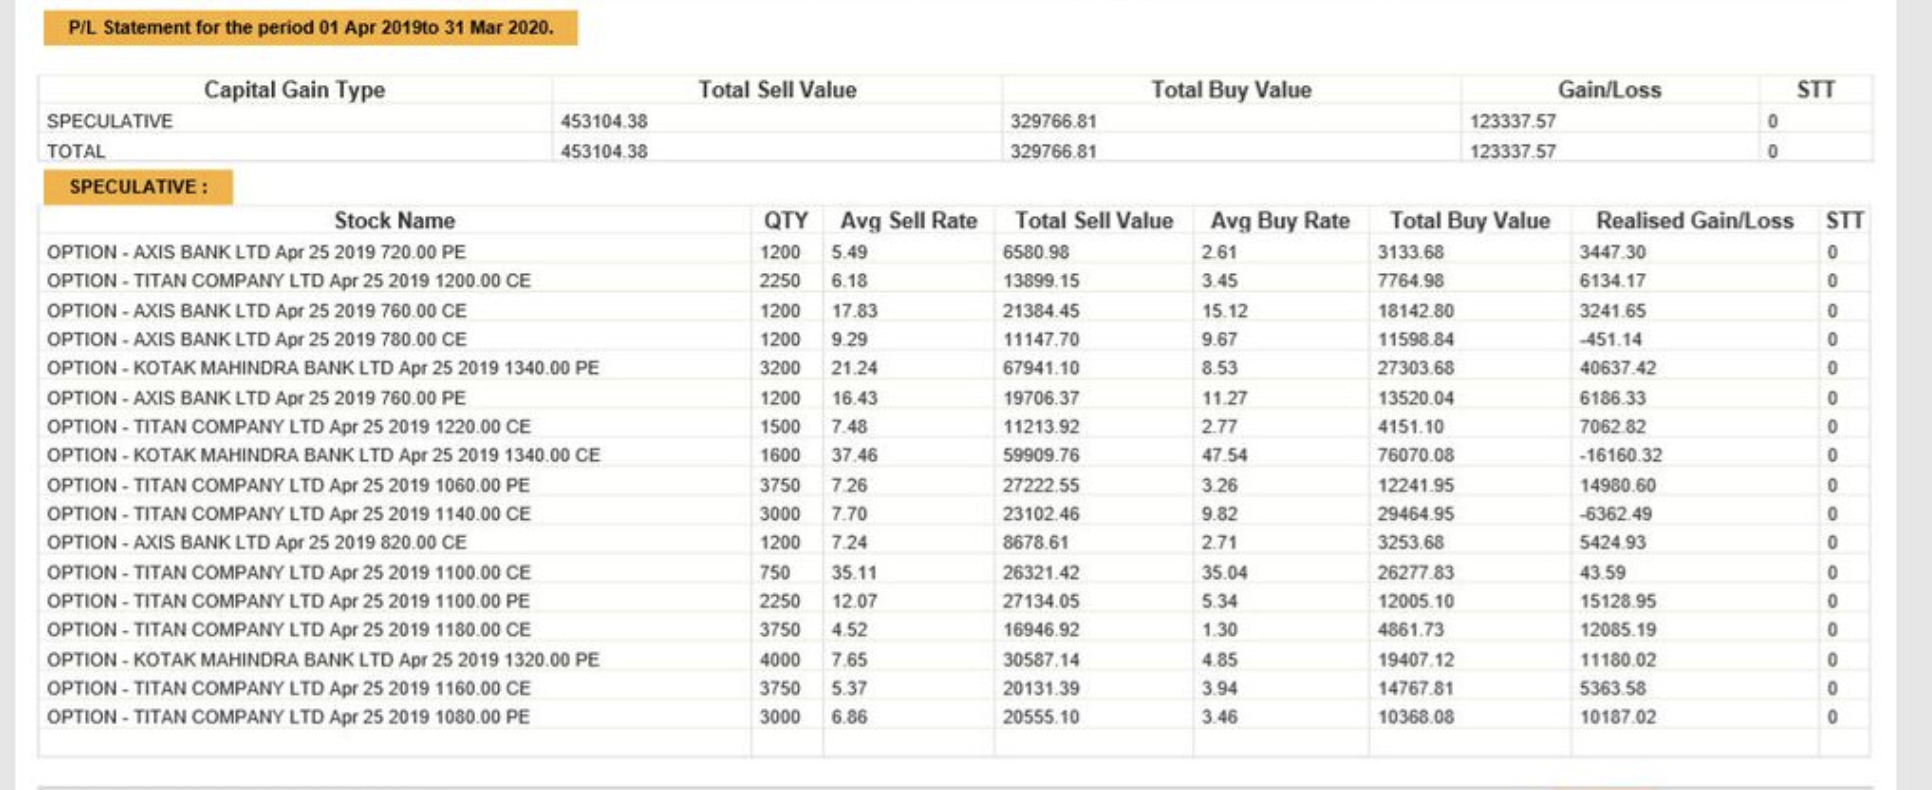Click the Avg Sell Rate column header
This screenshot has height=790, width=1932.
[908, 221]
